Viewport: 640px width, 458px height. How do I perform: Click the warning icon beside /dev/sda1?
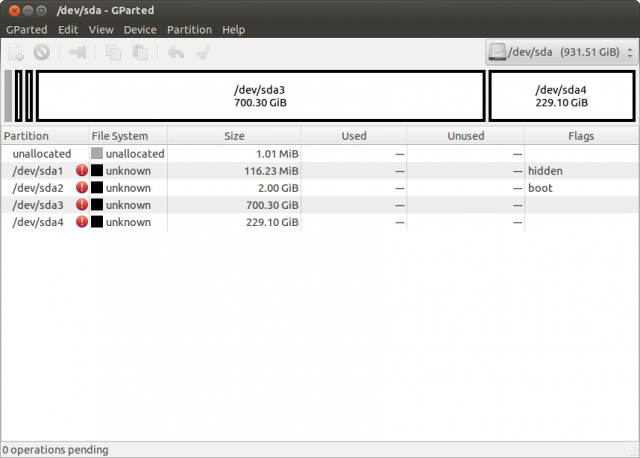(82, 171)
